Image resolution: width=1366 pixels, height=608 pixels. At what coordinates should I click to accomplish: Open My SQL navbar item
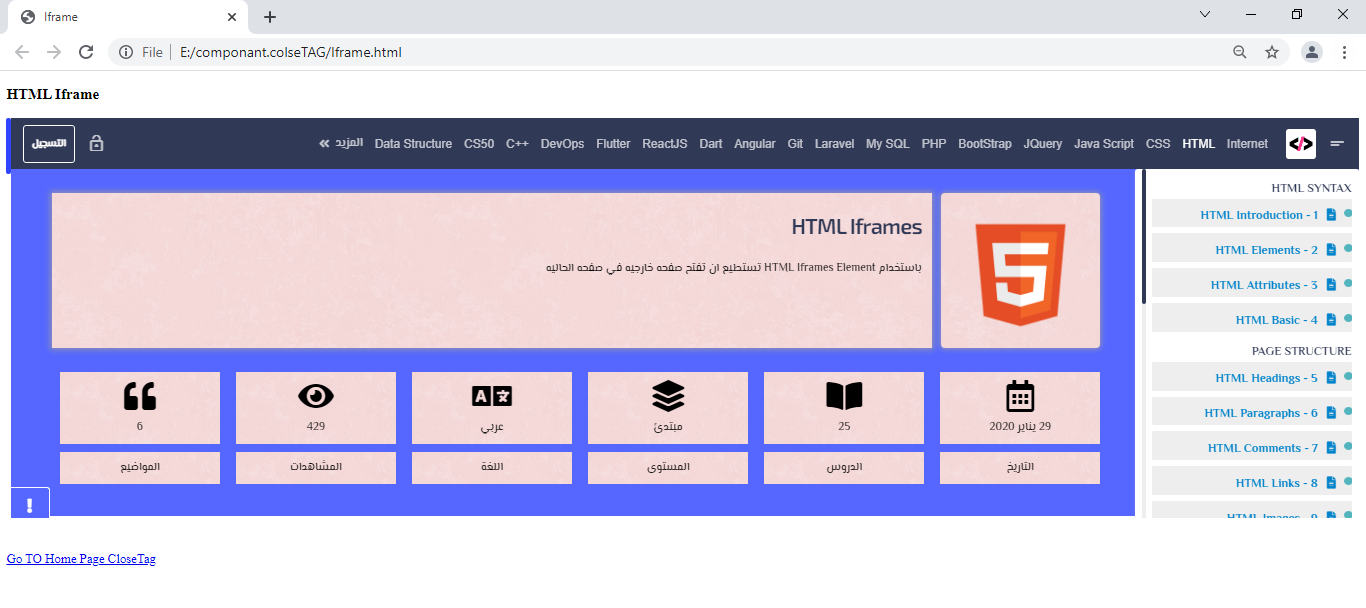(x=888, y=144)
